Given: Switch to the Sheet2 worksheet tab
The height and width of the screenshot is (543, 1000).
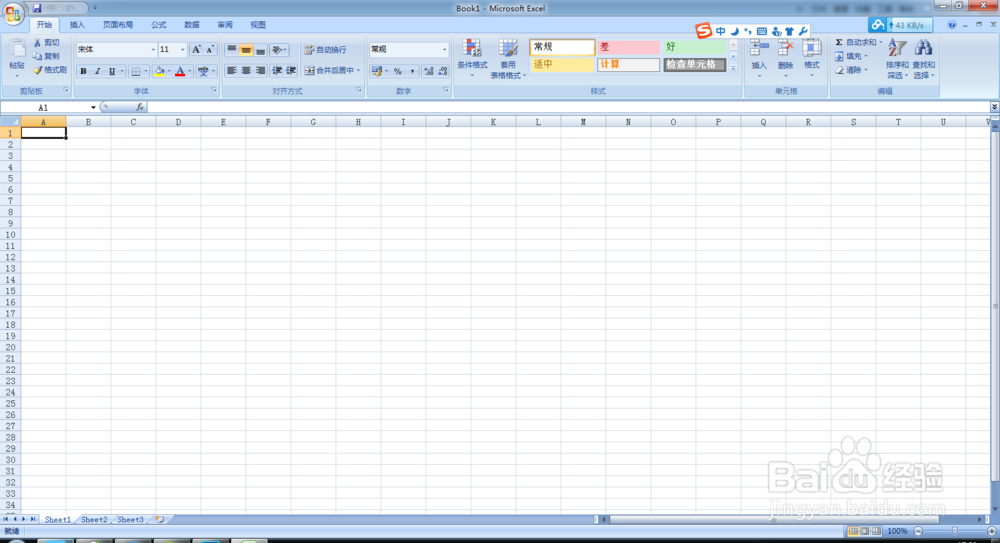Looking at the screenshot, I should (94, 519).
